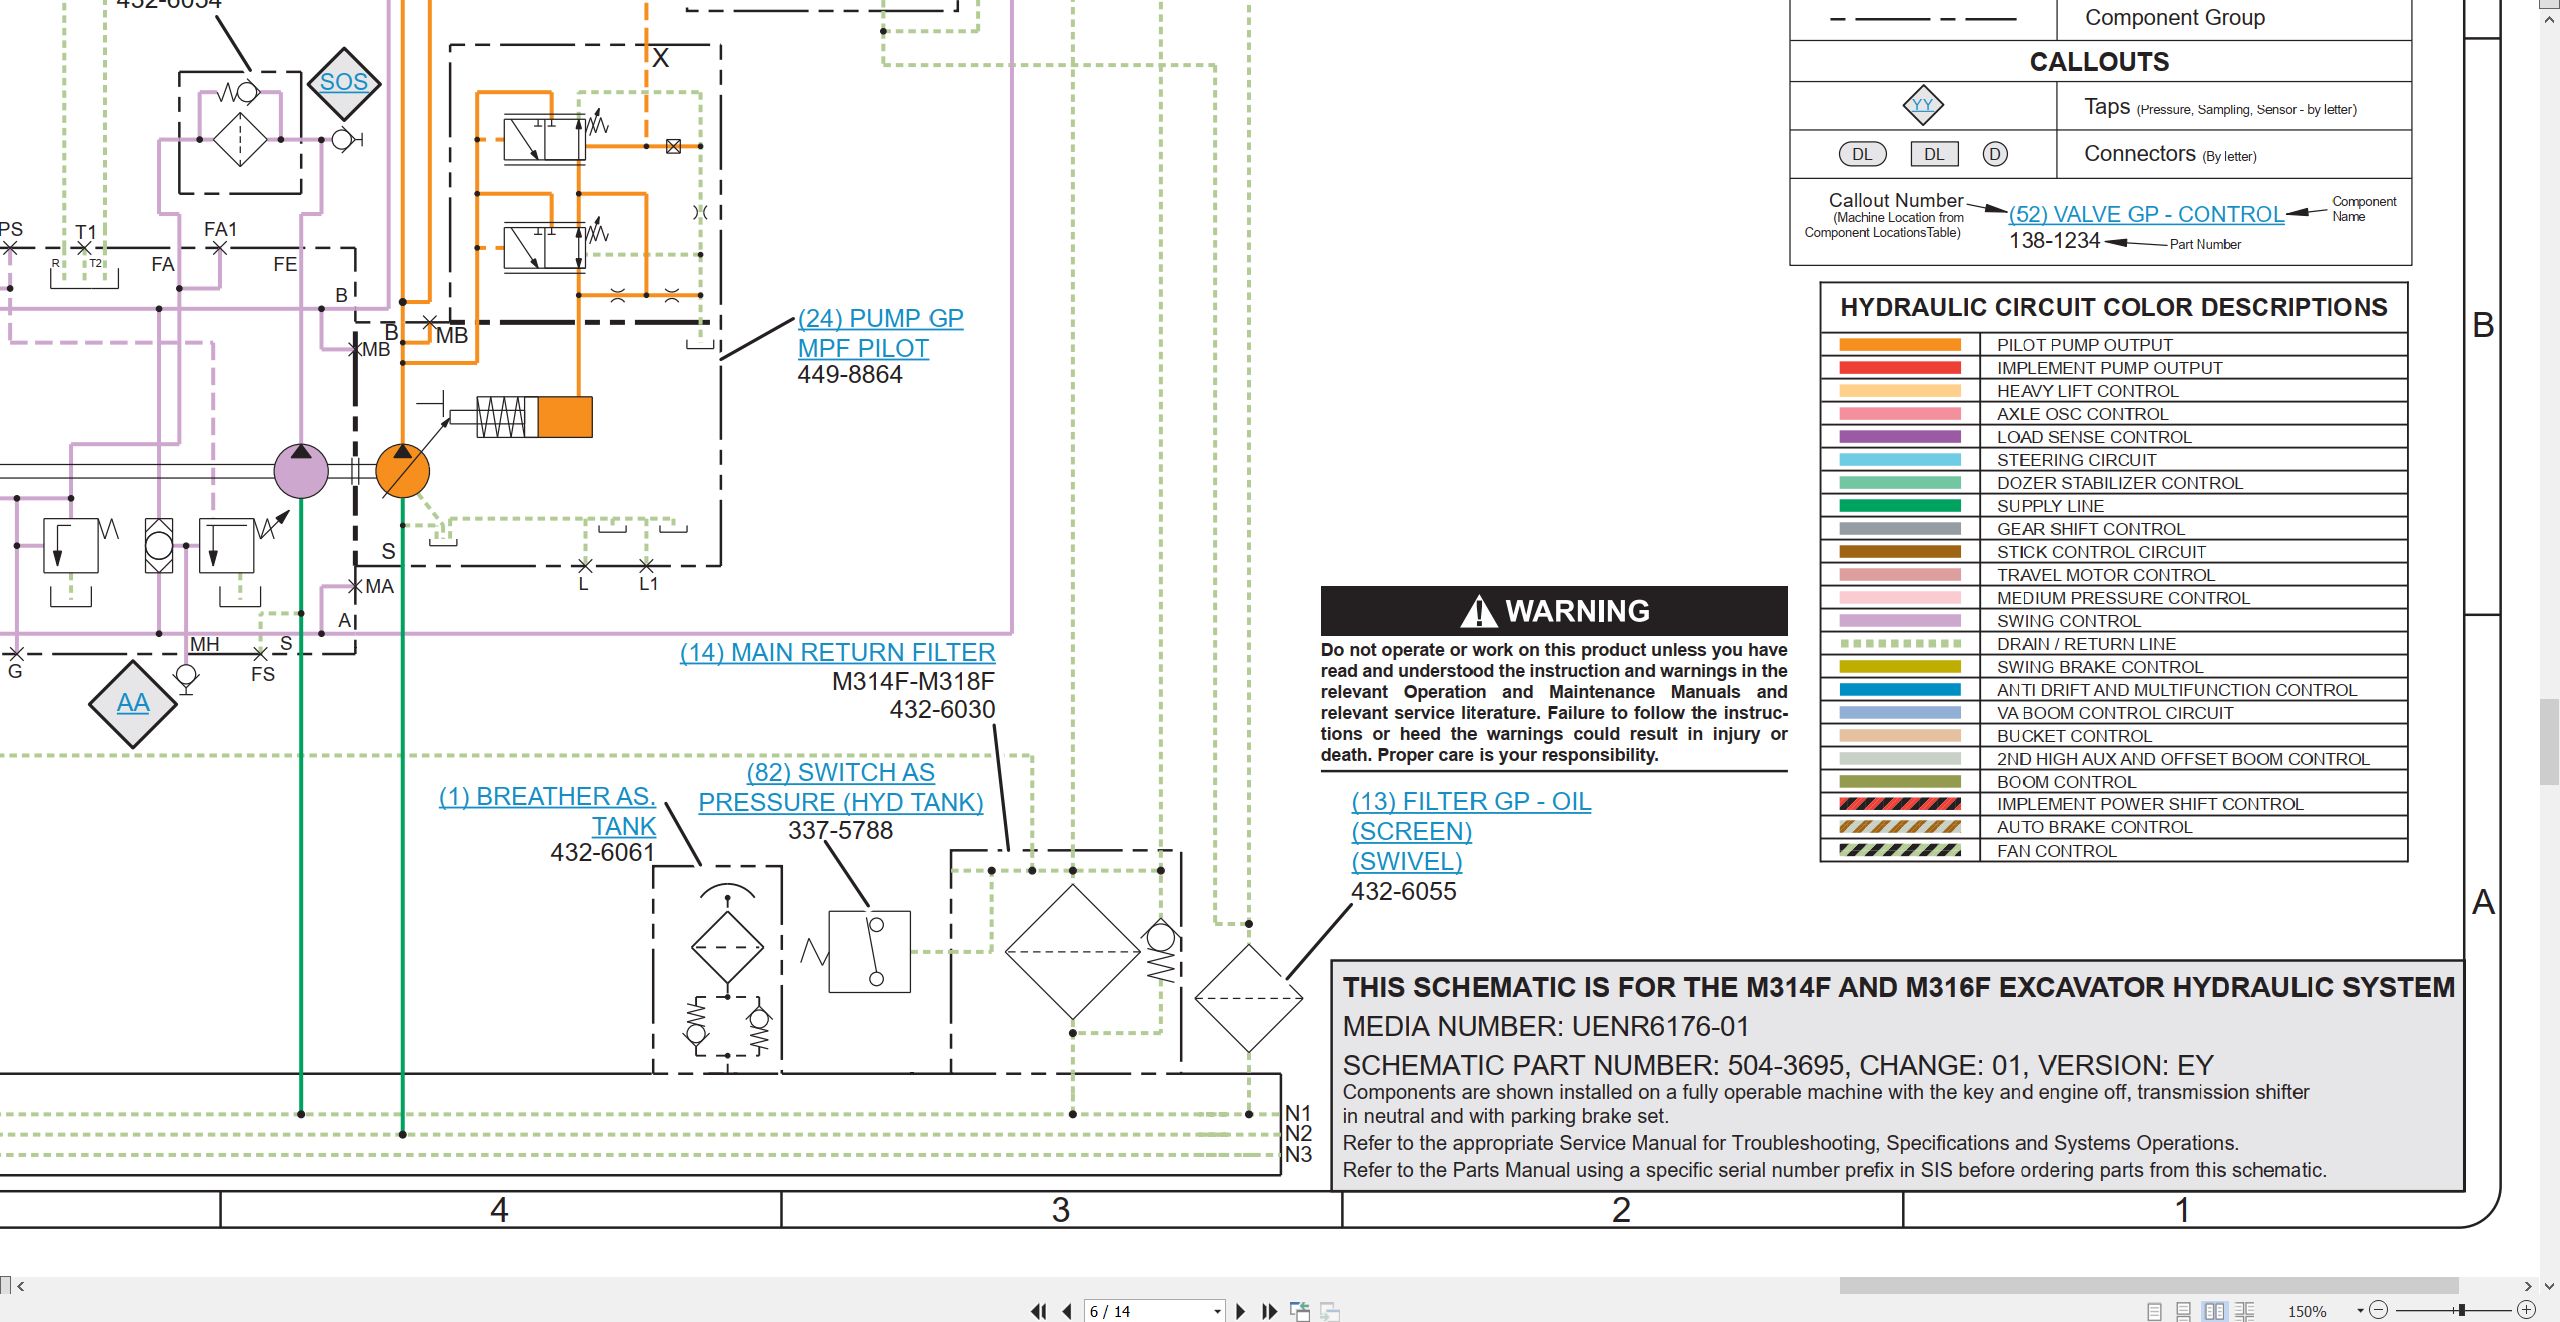The image size is (2560, 1322).
Task: Click the part number 337-5788 text
Action: point(840,831)
